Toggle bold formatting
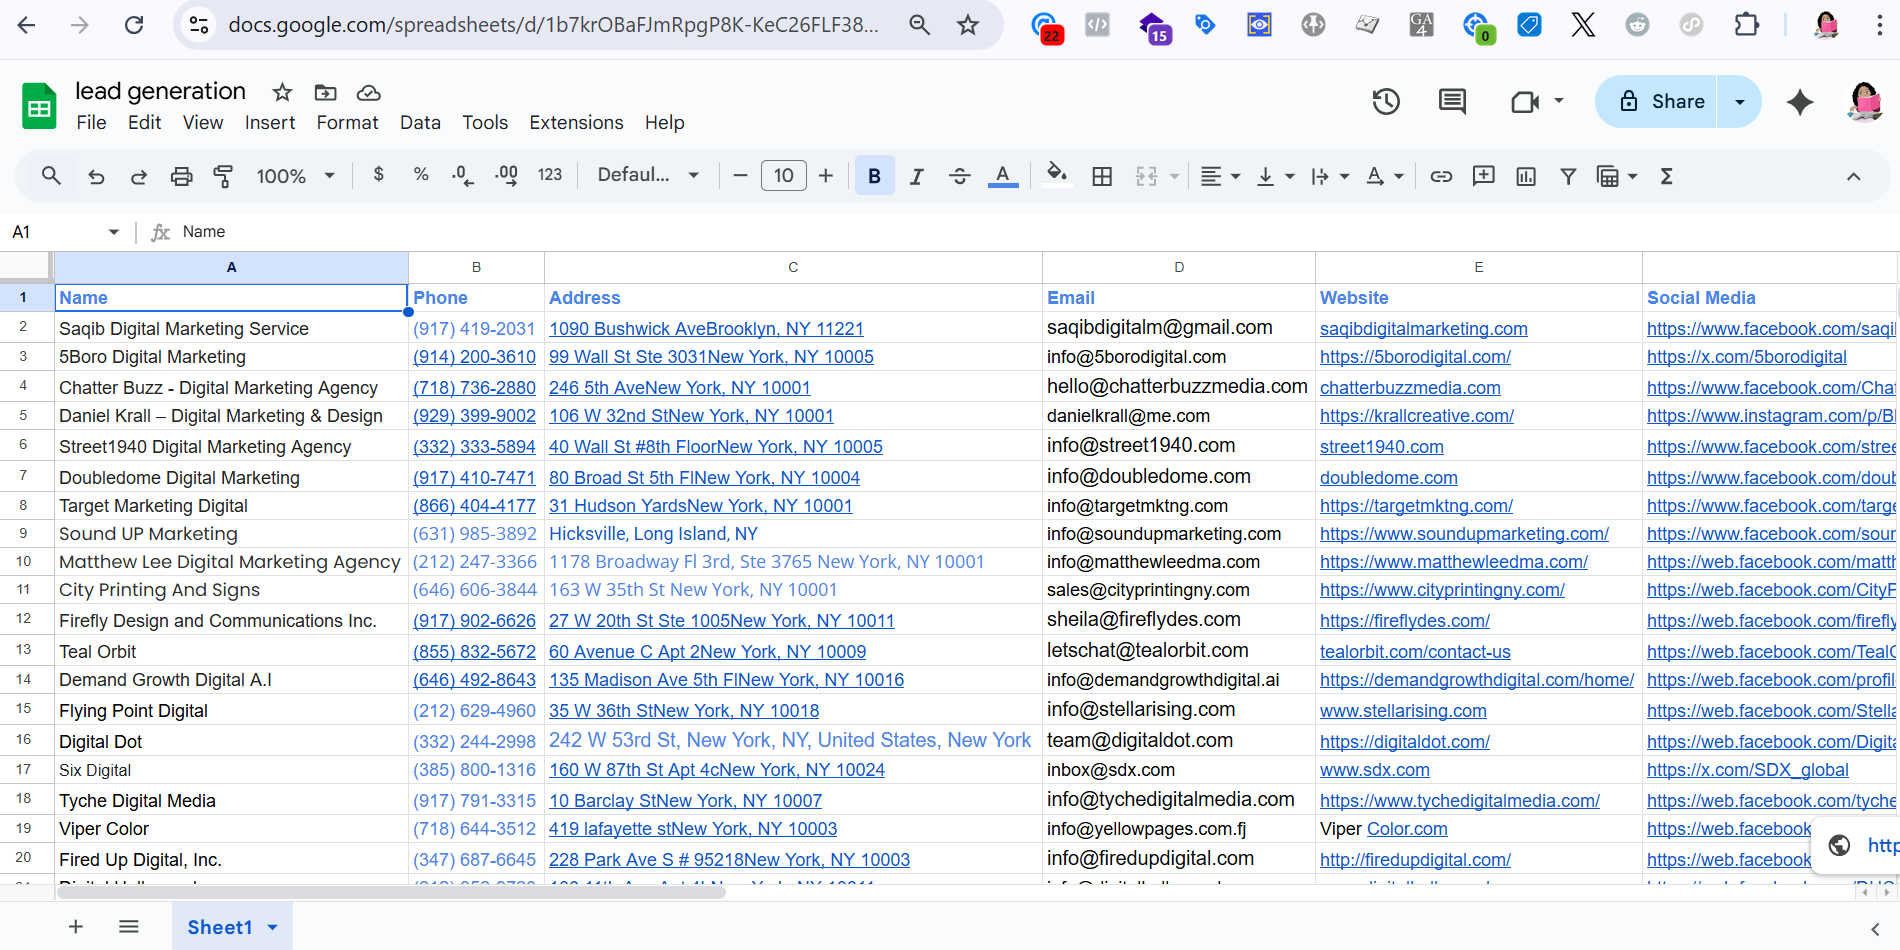The height and width of the screenshot is (950, 1900). [874, 175]
